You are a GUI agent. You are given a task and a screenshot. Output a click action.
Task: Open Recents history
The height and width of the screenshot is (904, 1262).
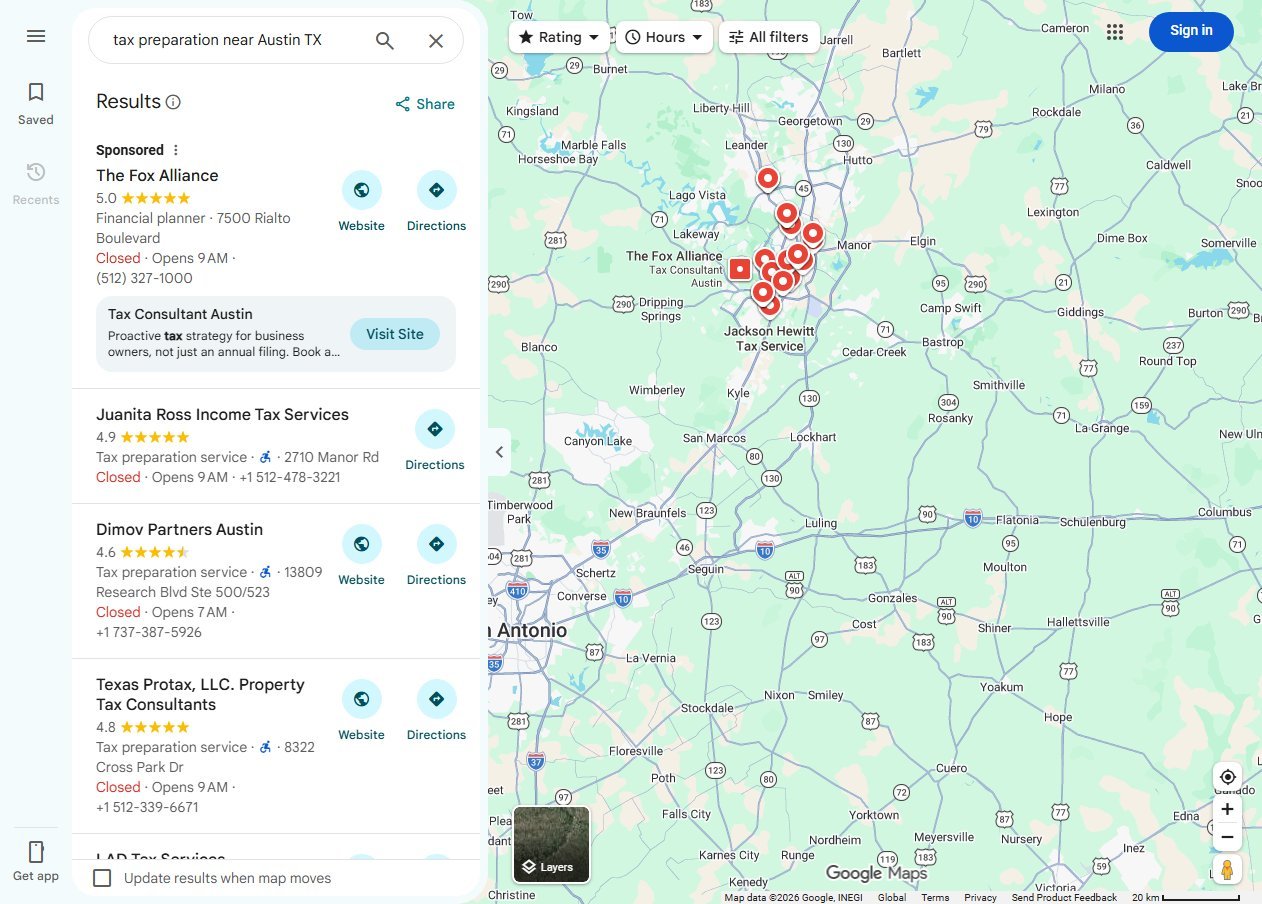[36, 184]
